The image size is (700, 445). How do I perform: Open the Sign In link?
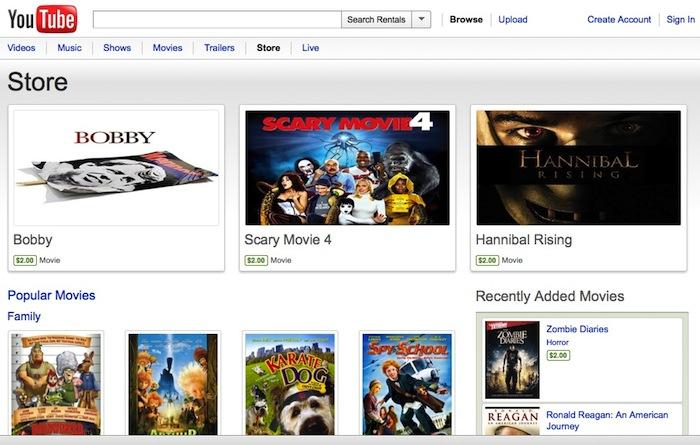pyautogui.click(x=680, y=20)
